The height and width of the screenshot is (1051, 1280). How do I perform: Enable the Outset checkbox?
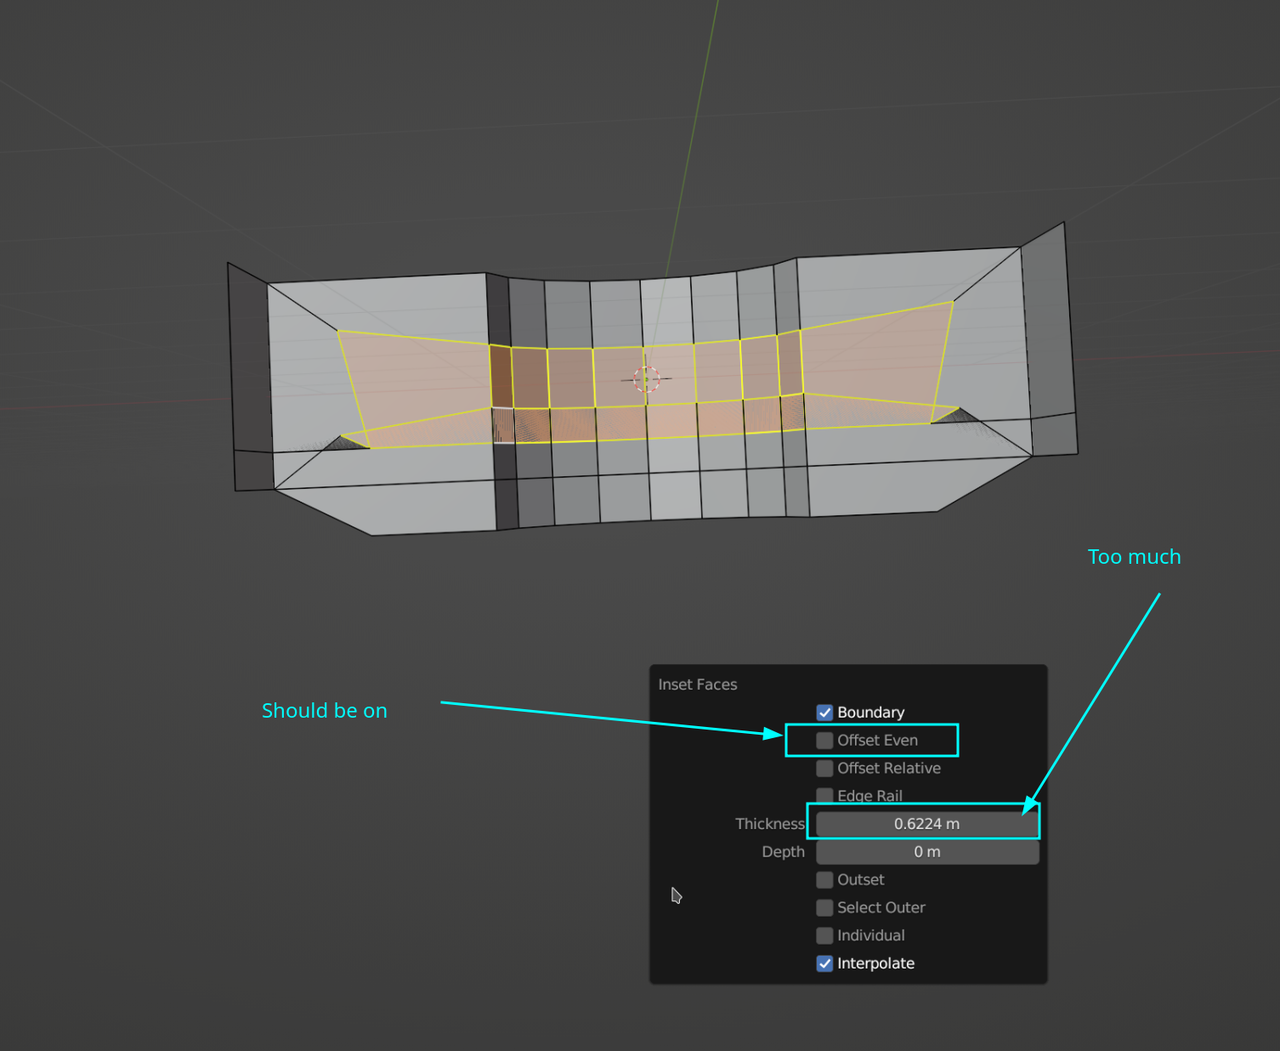click(x=825, y=880)
